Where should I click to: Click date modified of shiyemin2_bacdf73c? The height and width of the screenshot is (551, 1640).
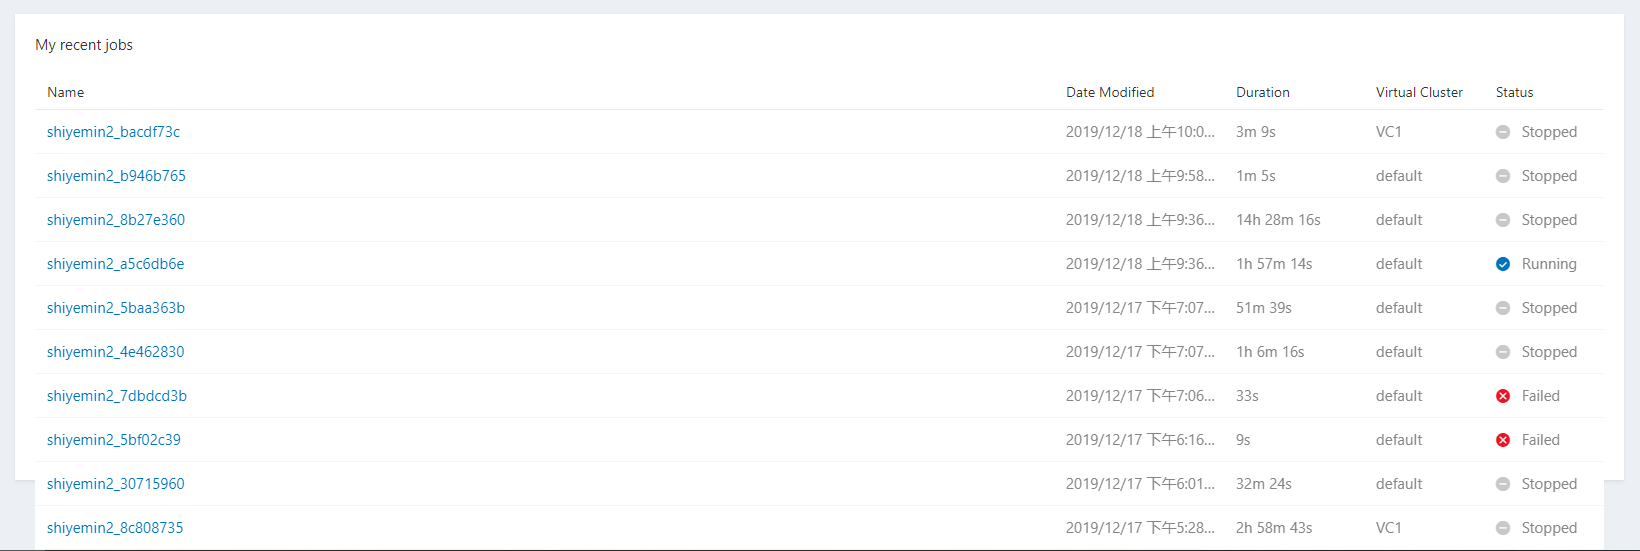pyautogui.click(x=1140, y=132)
